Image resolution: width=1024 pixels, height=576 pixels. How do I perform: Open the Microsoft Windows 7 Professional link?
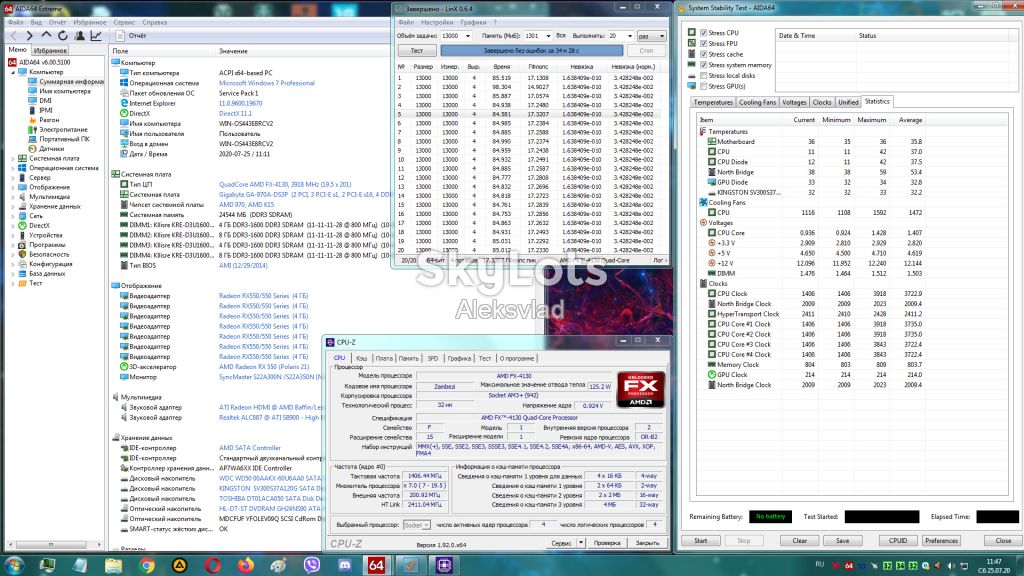pos(266,83)
